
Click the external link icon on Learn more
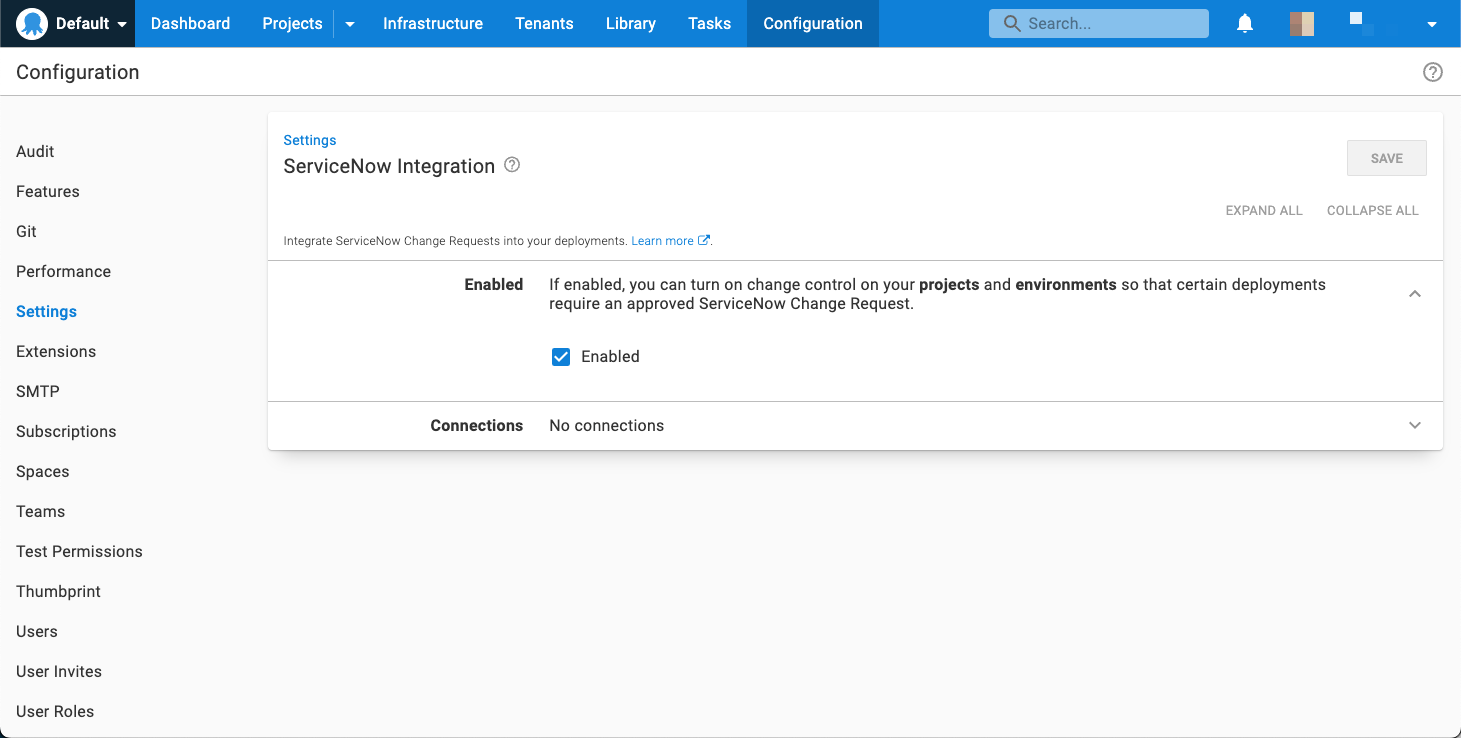(704, 240)
